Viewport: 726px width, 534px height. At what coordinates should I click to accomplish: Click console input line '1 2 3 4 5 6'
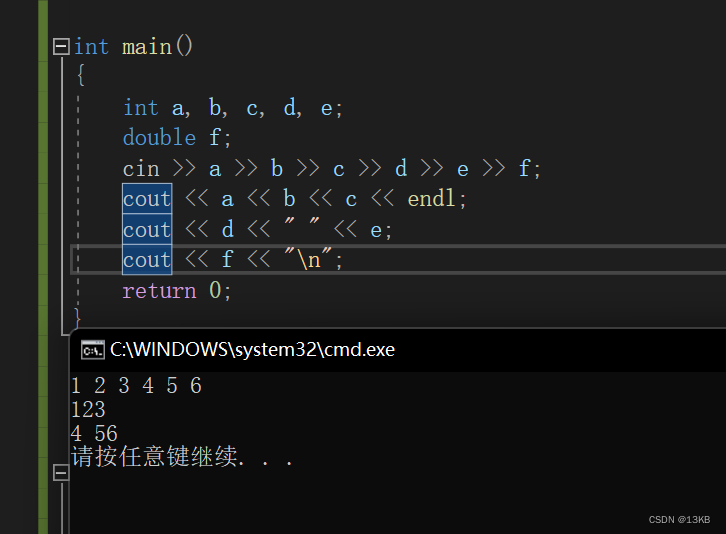pos(137,386)
